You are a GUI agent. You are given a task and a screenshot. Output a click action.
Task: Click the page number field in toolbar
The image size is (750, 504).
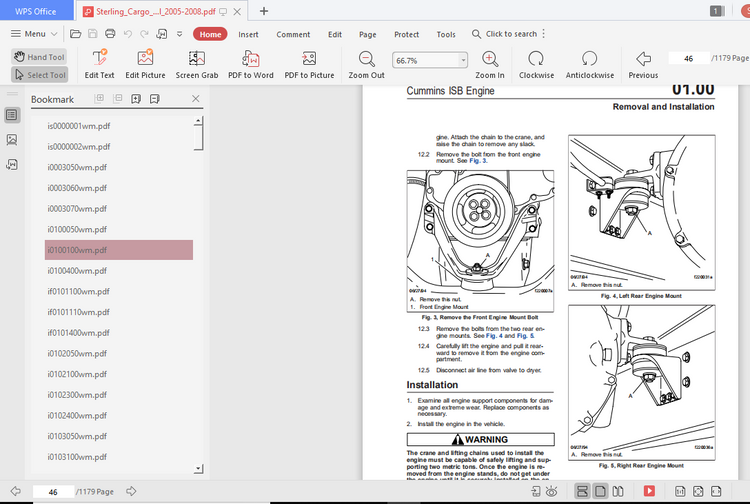[688, 58]
